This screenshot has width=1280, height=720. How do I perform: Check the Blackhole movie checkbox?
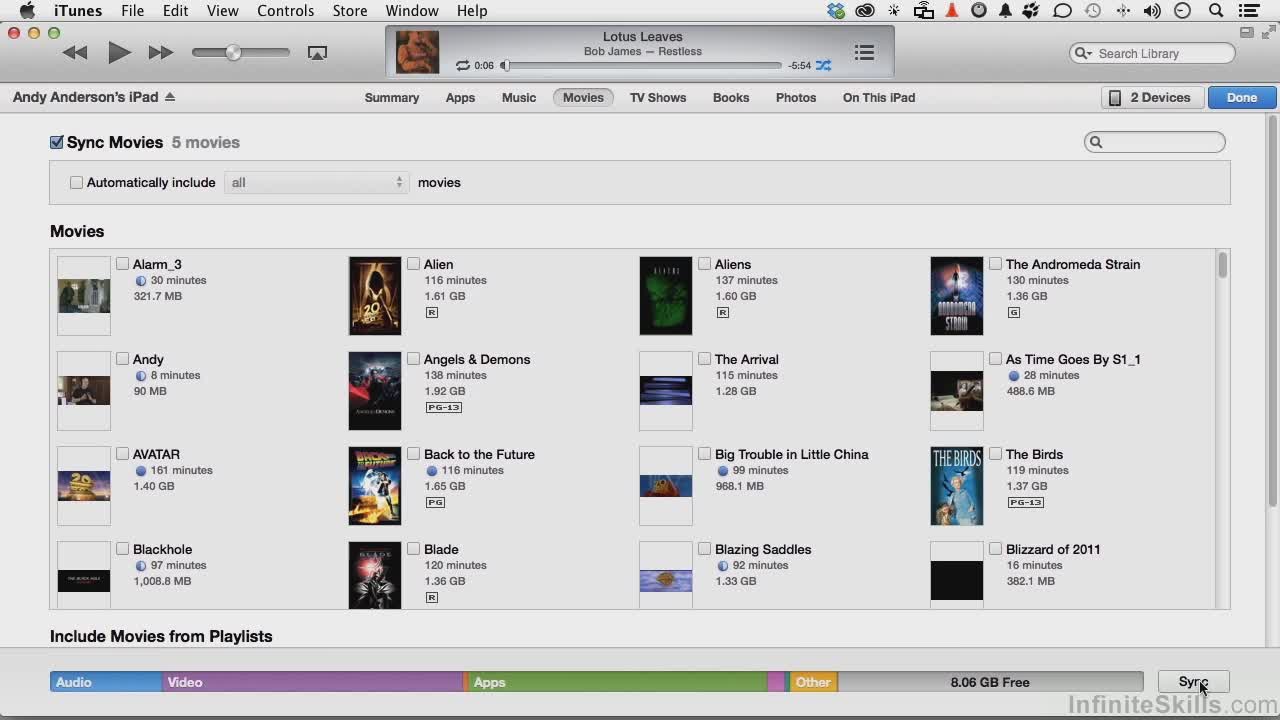[x=122, y=549]
